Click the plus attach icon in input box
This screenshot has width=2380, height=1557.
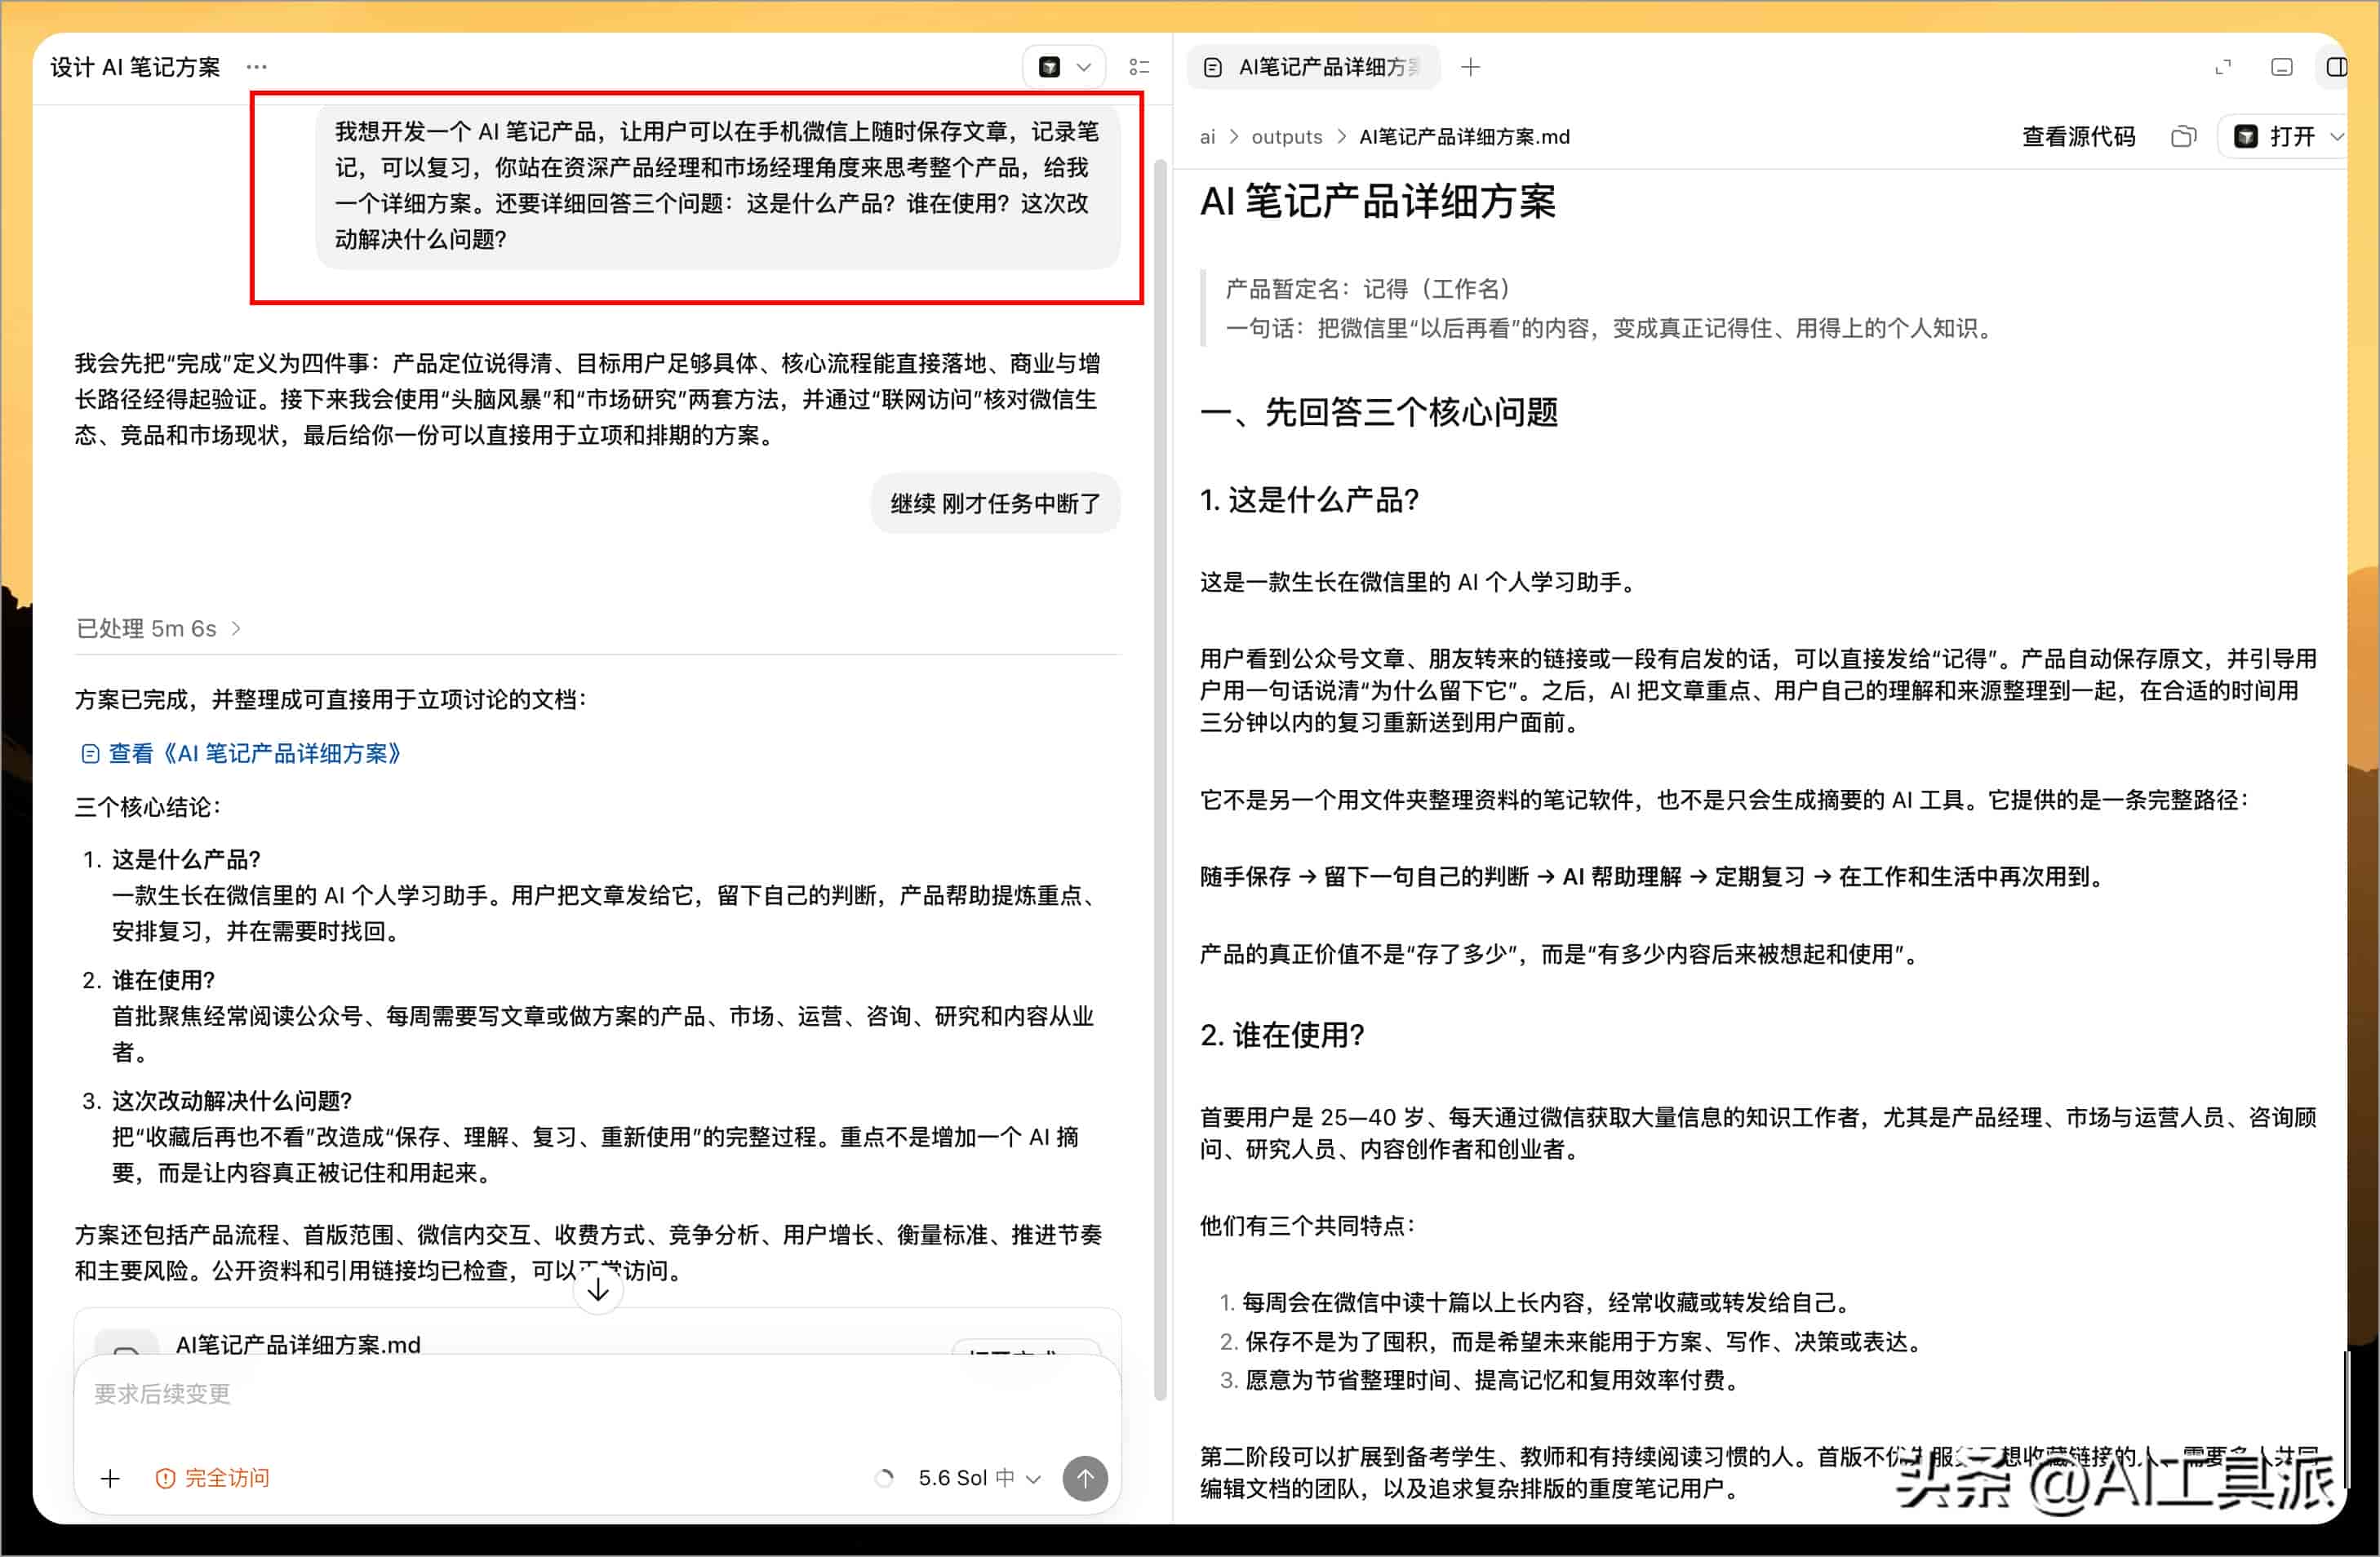point(110,1478)
